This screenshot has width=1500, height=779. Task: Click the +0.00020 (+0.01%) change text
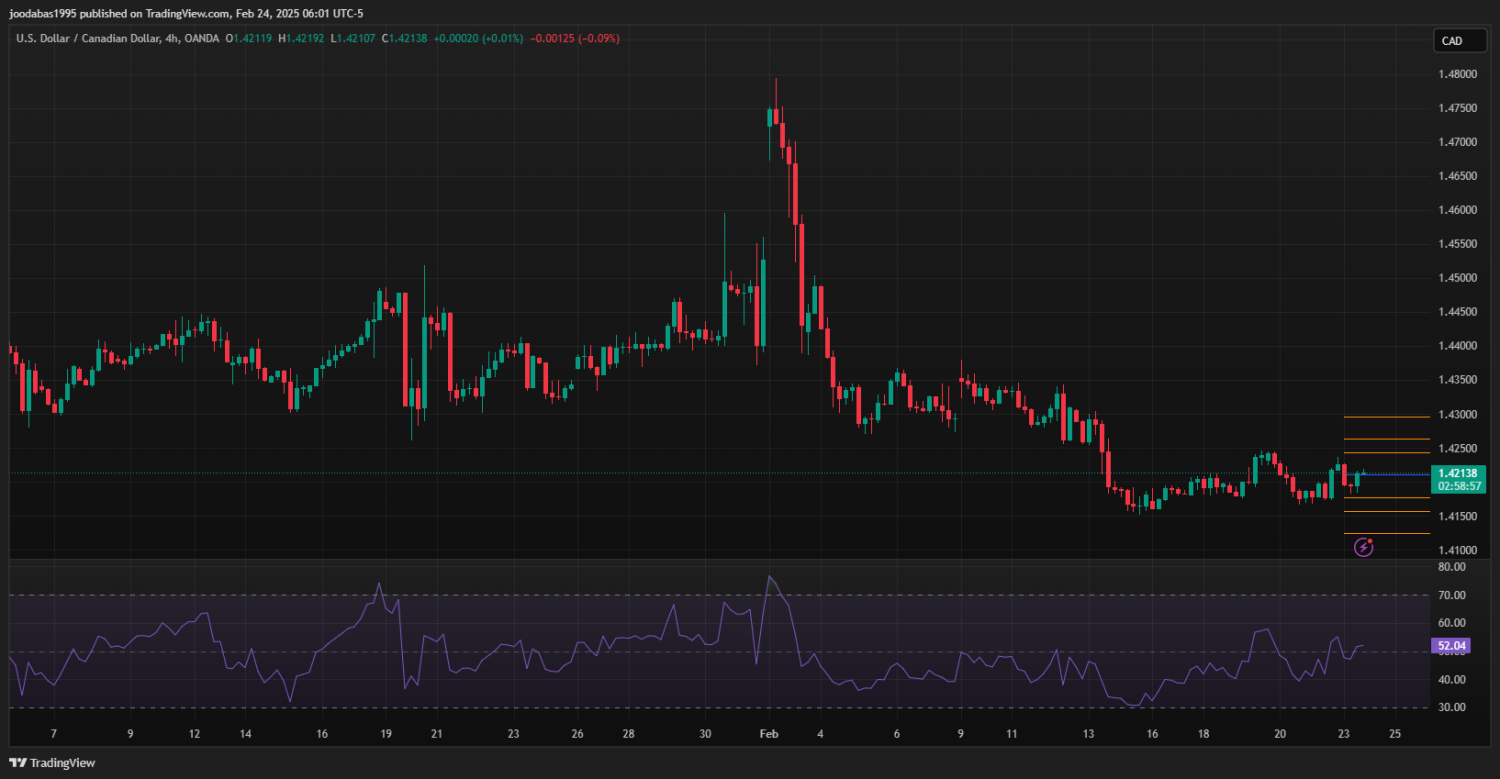click(478, 38)
